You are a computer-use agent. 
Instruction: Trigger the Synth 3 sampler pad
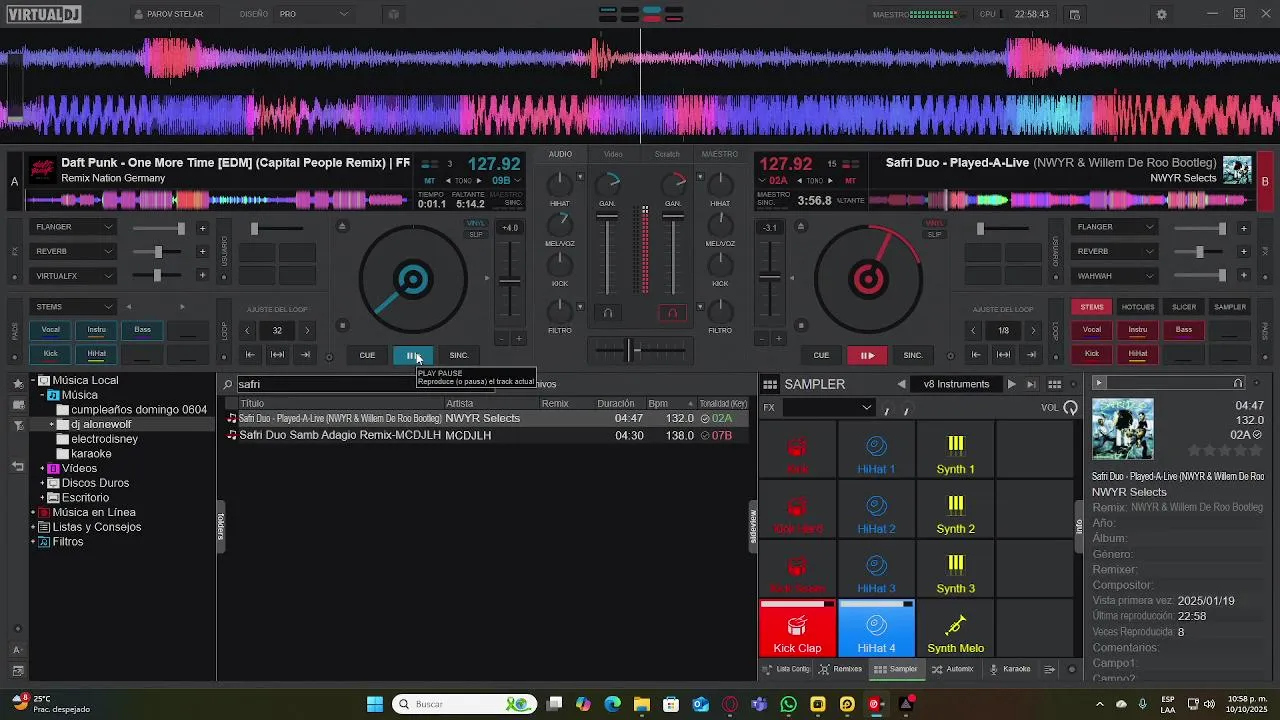955,569
